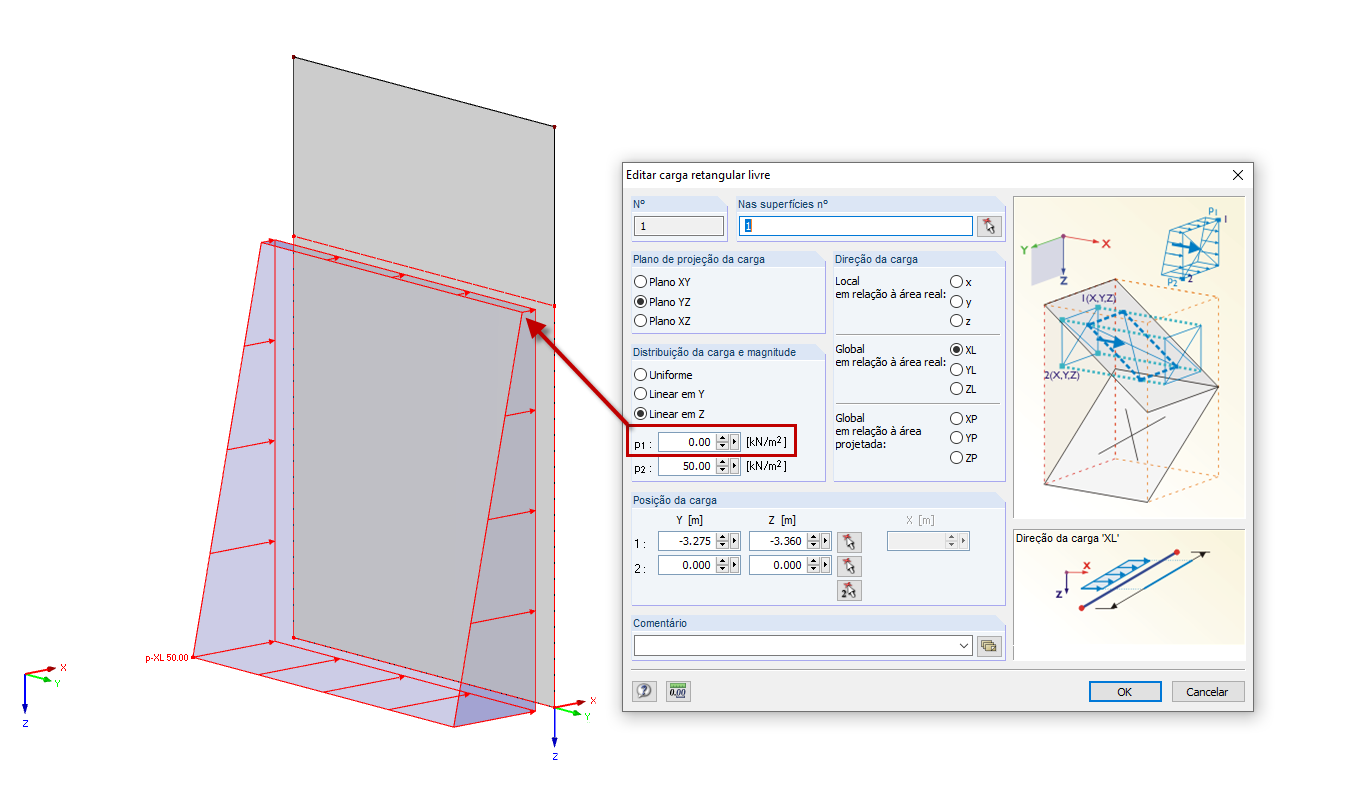The width and height of the screenshot is (1350, 790).
Task: Select both corner points with the '2-click' pick icon
Action: coord(849,590)
